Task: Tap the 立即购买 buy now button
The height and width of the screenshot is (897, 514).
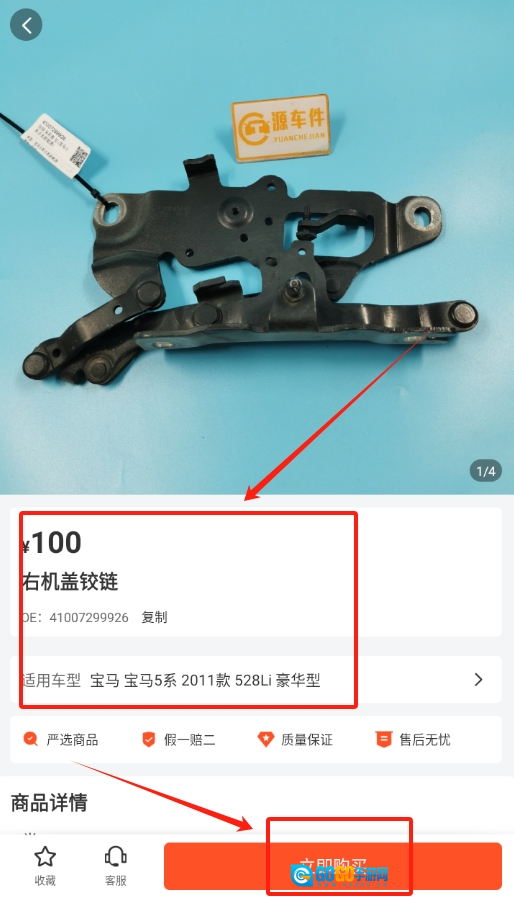Action: click(333, 866)
